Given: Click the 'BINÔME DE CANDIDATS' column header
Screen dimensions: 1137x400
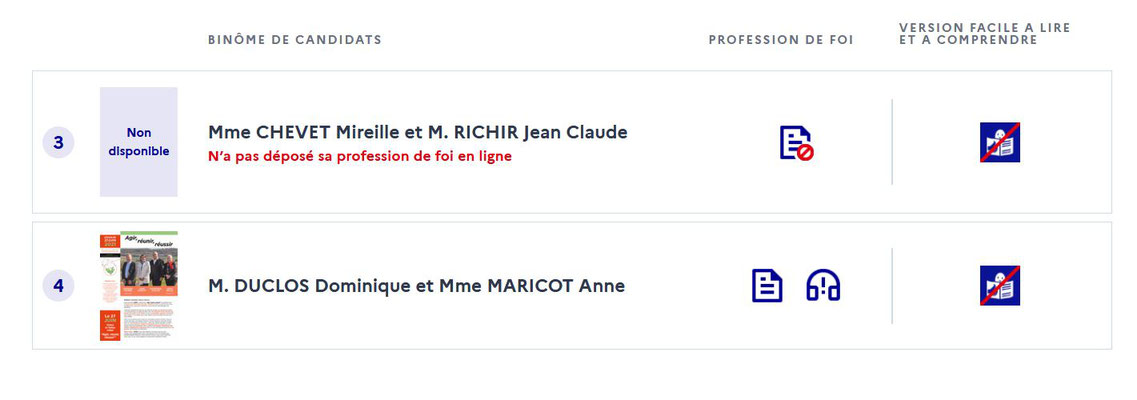Looking at the screenshot, I should (294, 40).
